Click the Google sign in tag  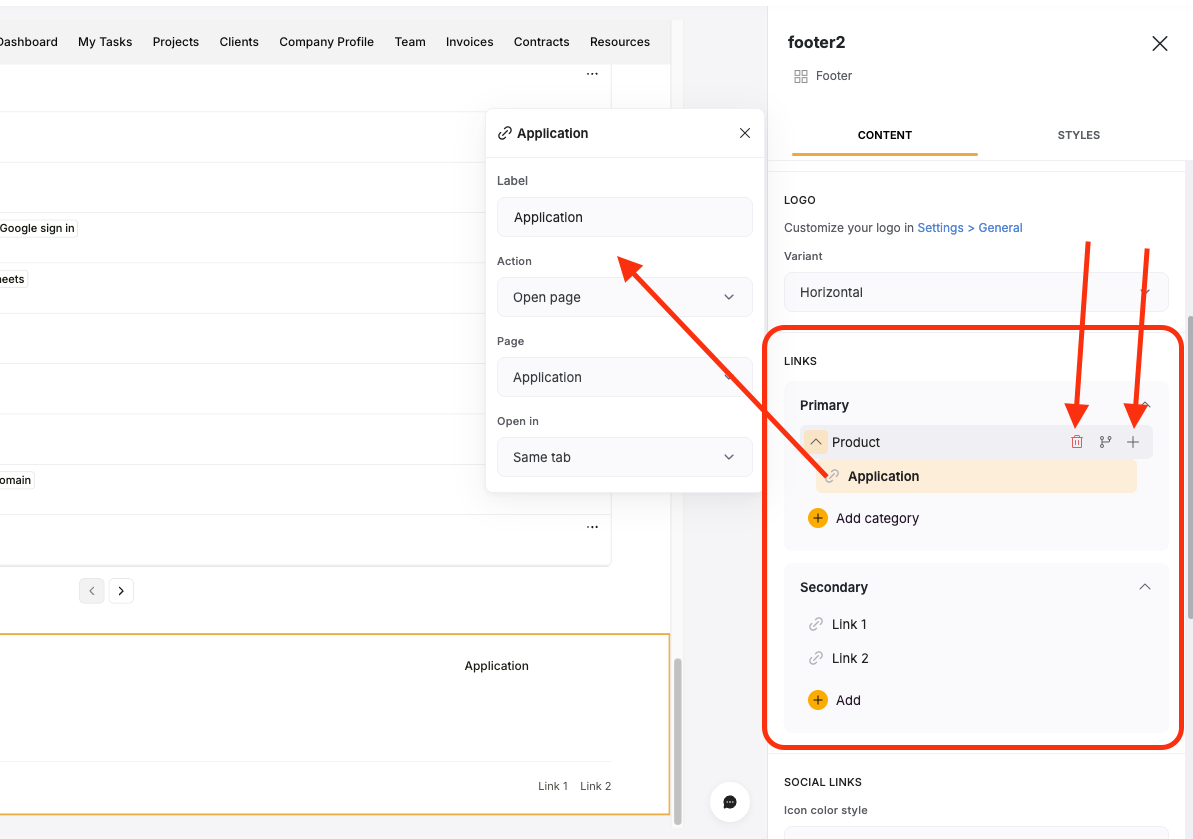point(37,228)
